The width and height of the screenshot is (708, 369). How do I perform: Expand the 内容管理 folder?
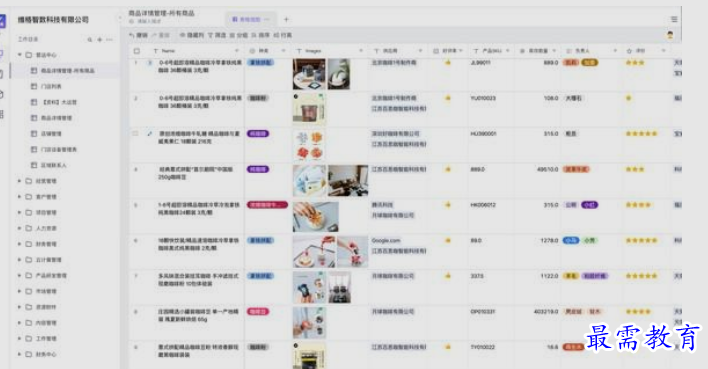pyautogui.click(x=19, y=323)
